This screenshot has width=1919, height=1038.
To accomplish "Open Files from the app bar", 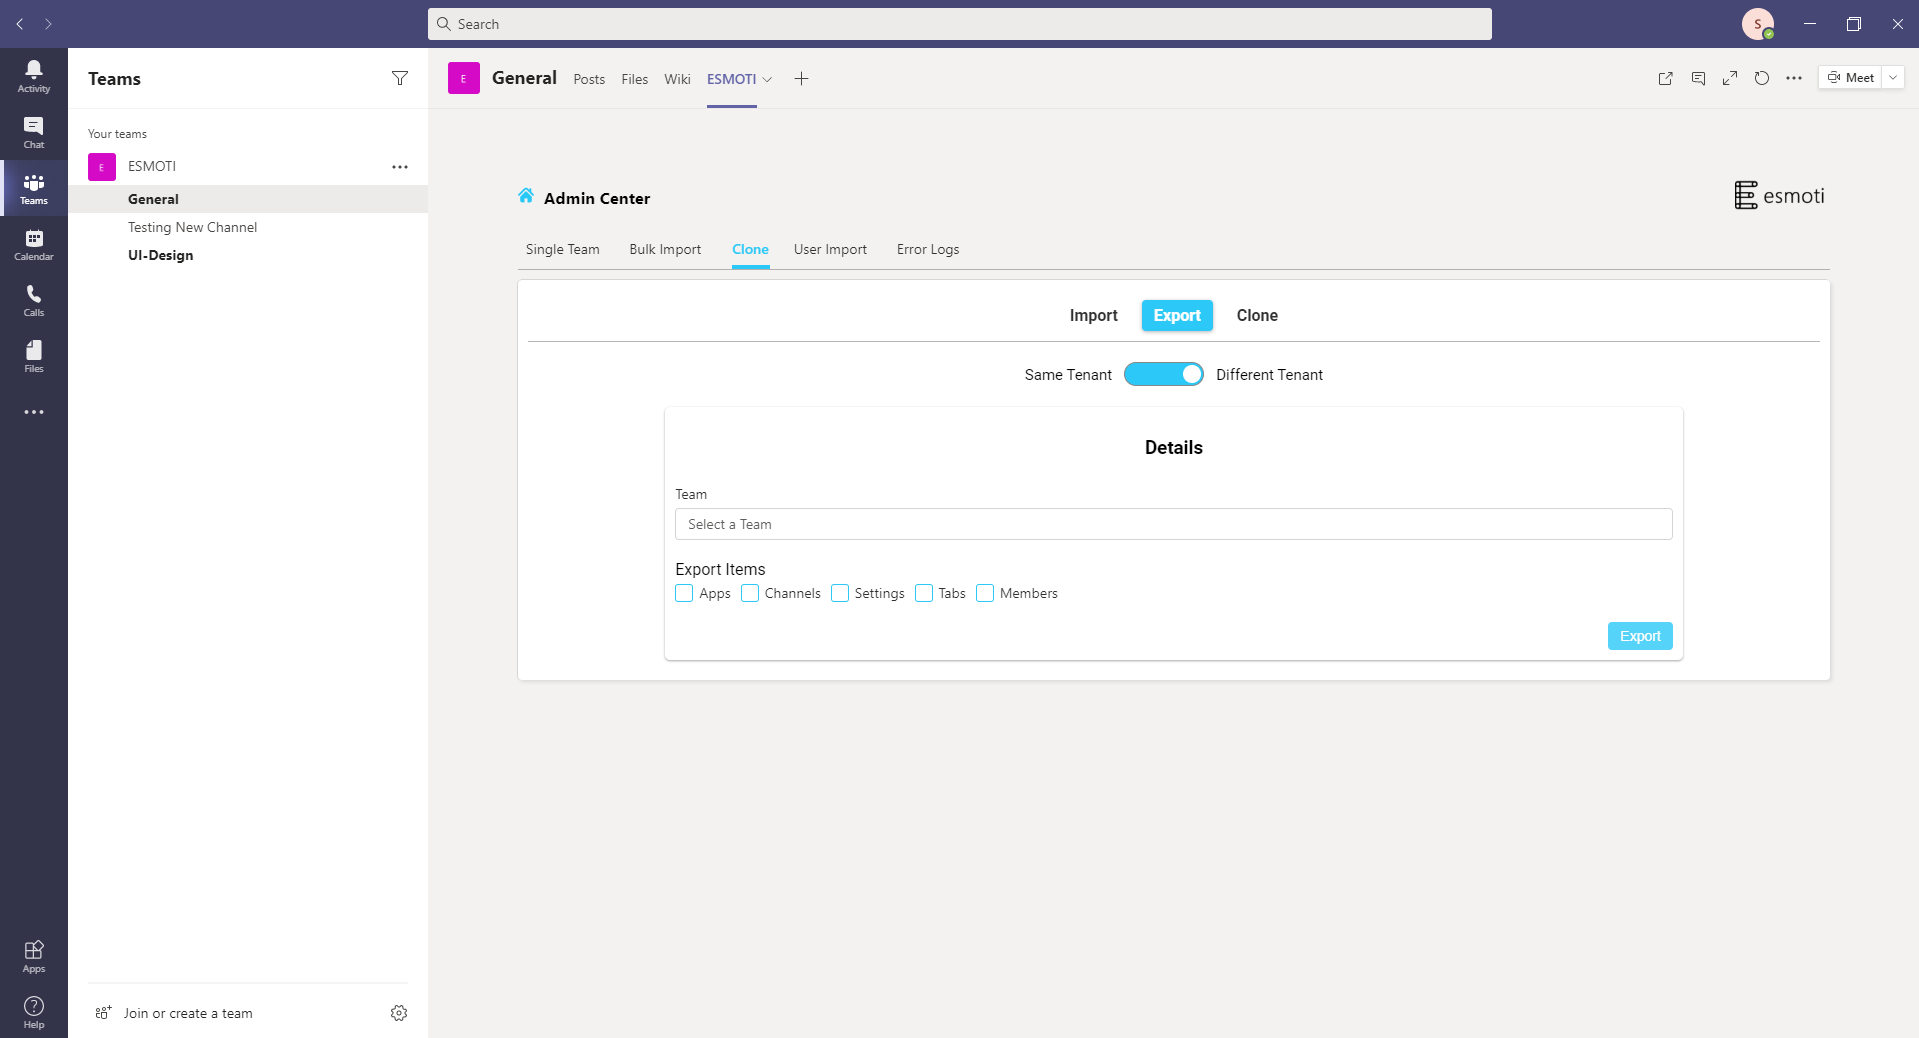I will point(34,356).
